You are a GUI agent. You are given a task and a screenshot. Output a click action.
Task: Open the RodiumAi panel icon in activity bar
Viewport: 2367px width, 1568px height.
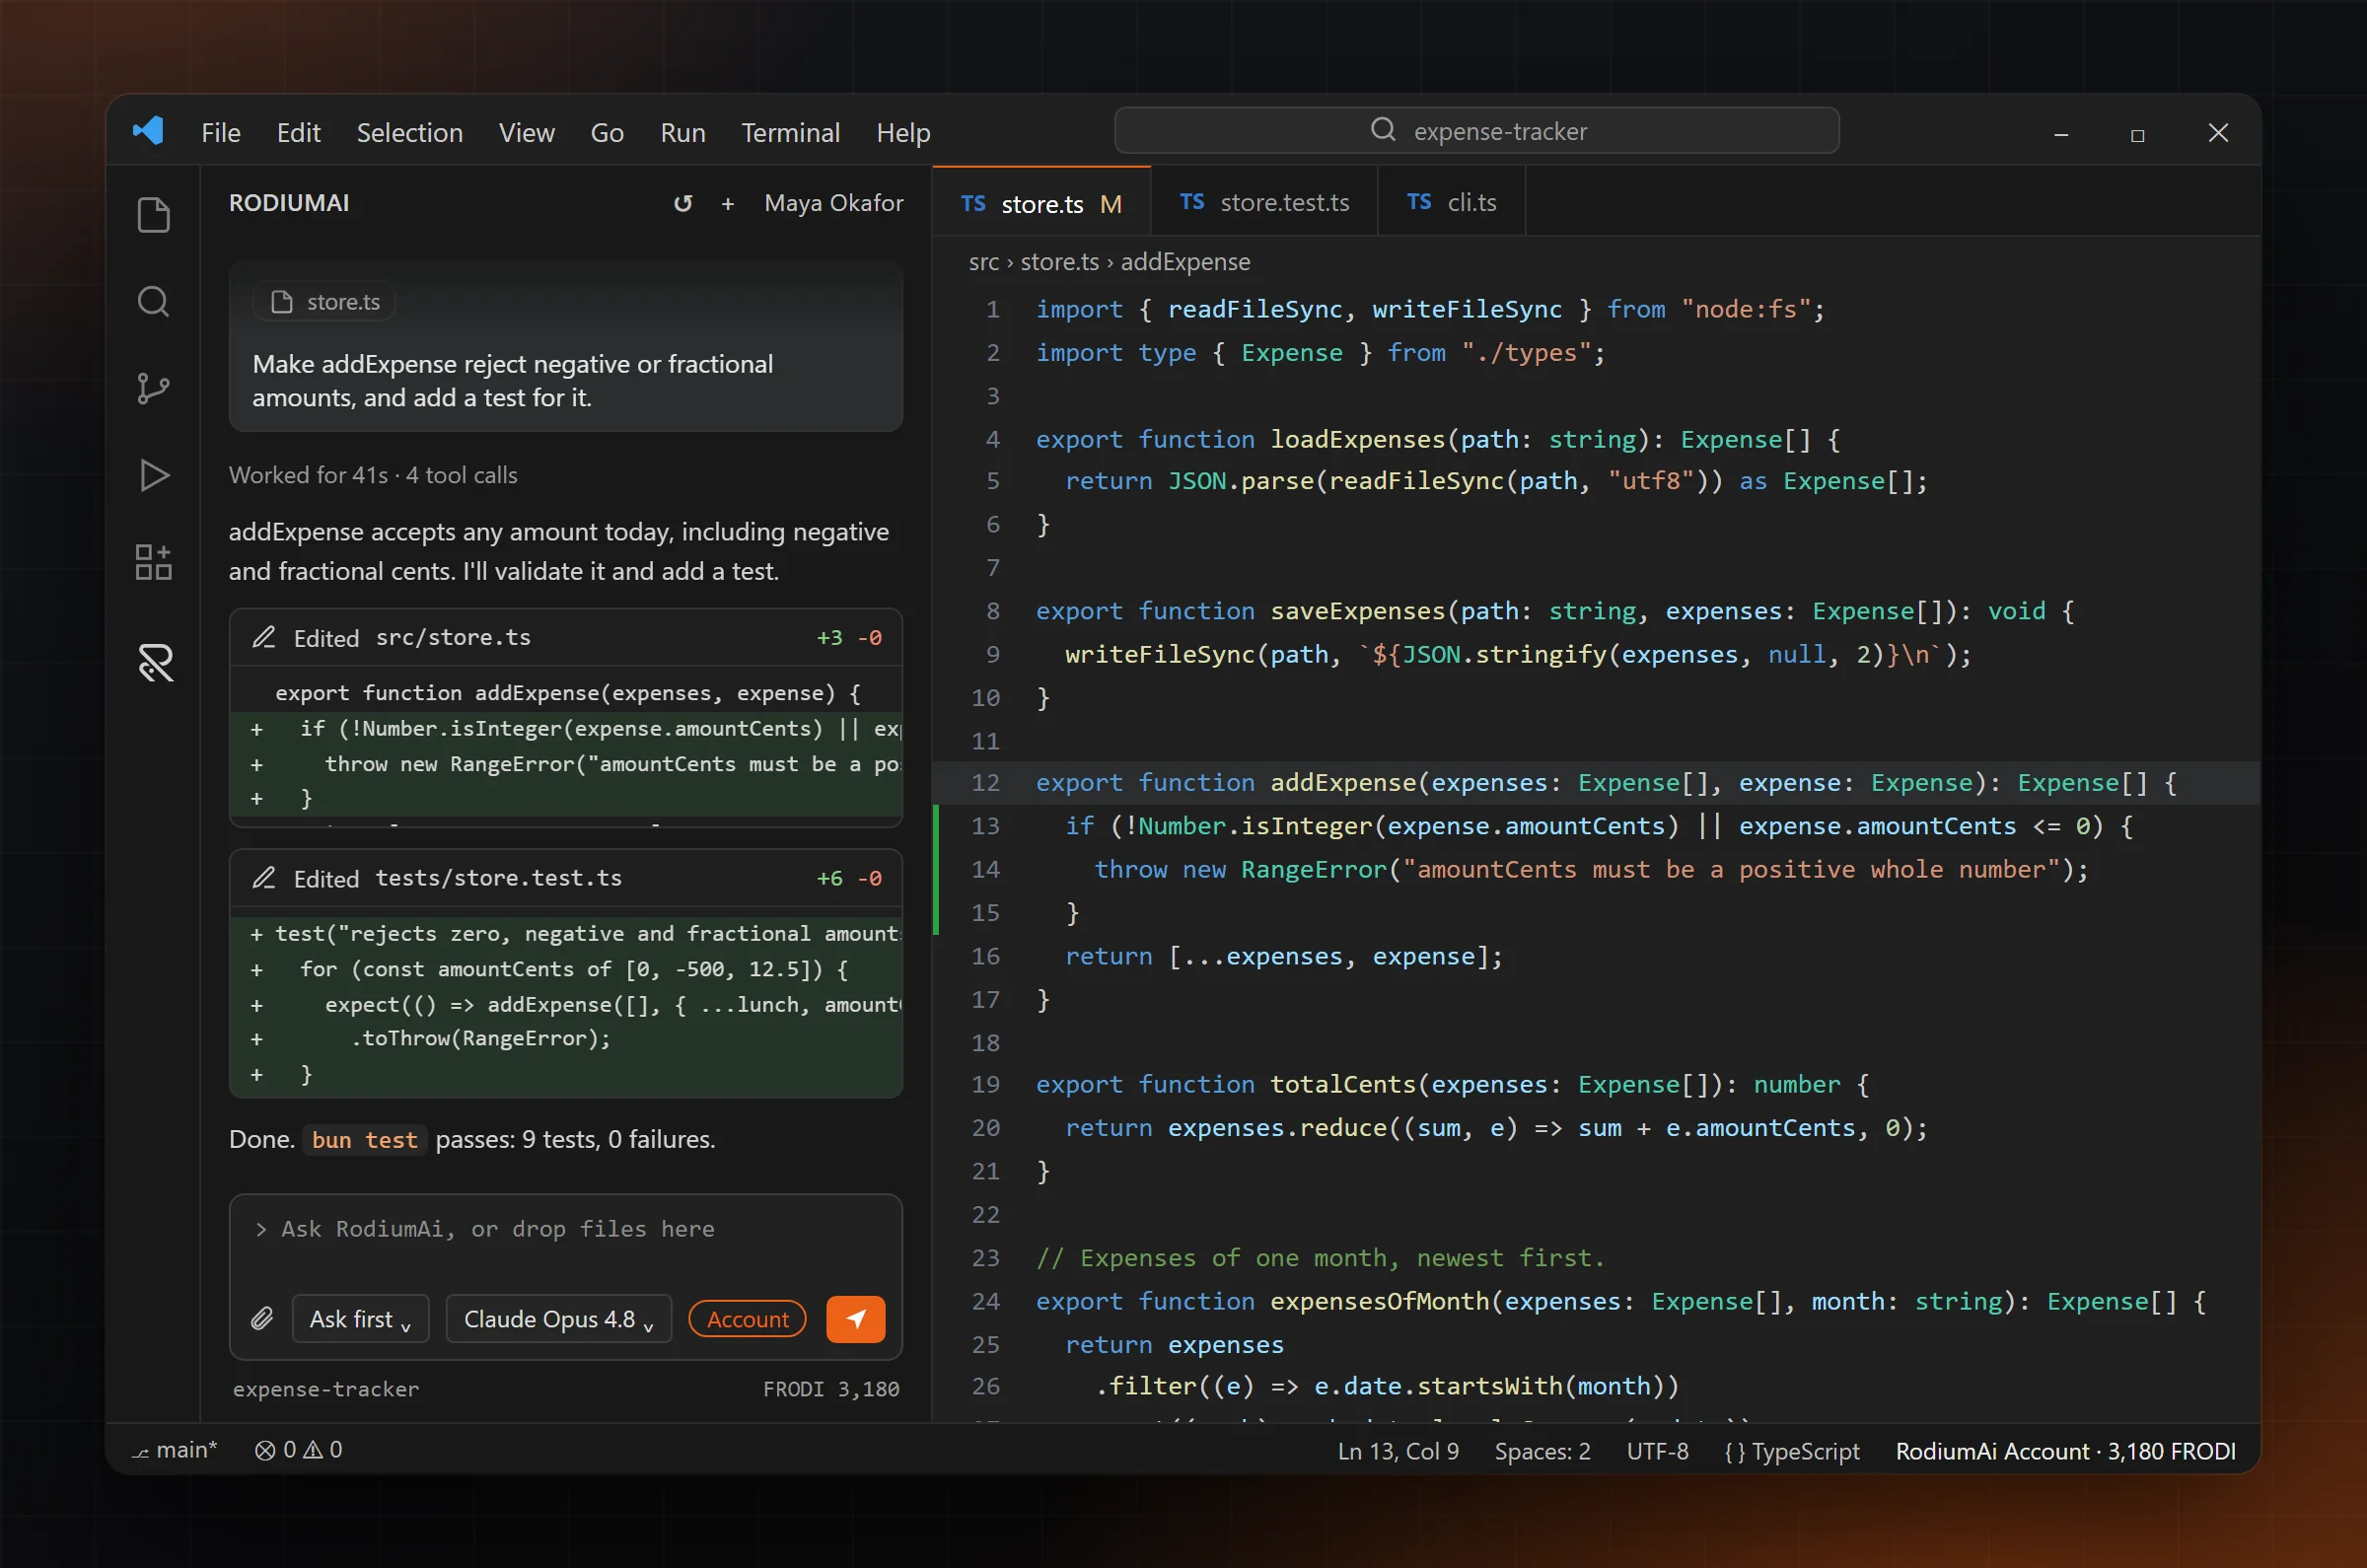click(x=155, y=662)
